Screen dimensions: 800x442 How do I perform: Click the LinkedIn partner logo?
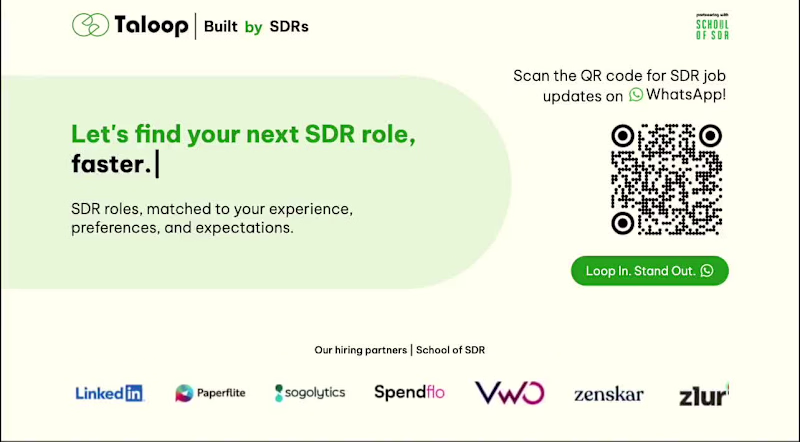[109, 393]
